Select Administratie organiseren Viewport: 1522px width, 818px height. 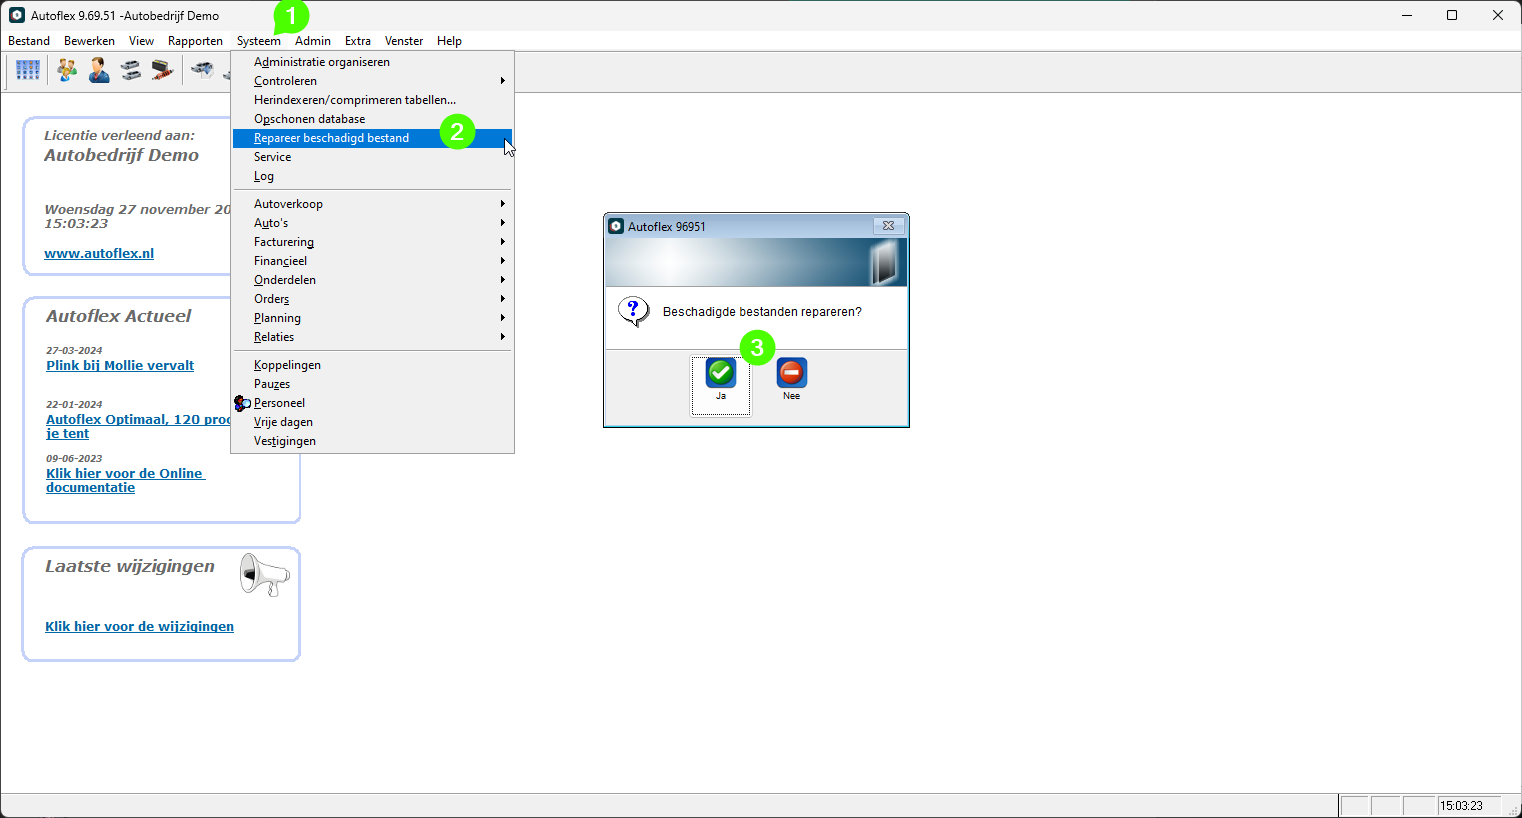(373, 62)
